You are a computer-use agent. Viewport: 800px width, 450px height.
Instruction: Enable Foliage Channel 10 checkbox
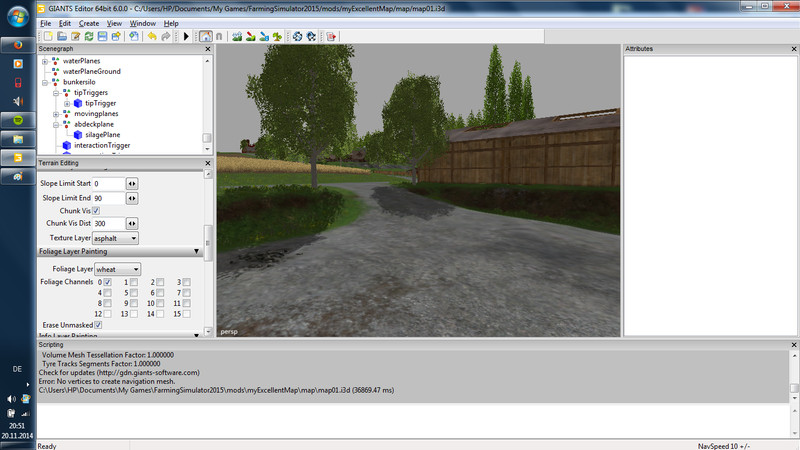160,304
